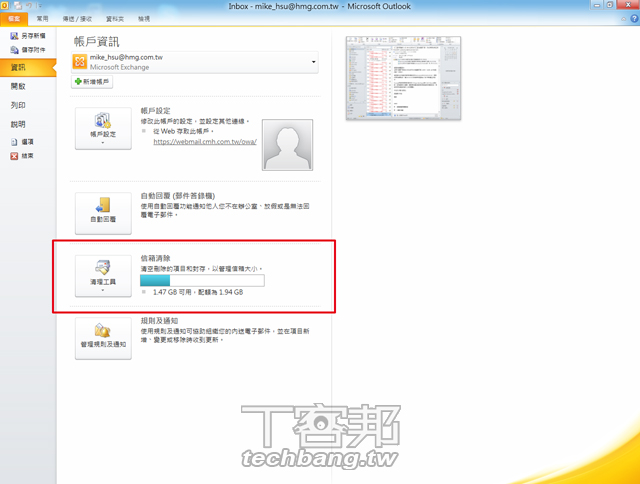This screenshot has height=484, width=640.
Task: Click the Send/Receive icon in quick access toolbar
Action: pos(18,6)
